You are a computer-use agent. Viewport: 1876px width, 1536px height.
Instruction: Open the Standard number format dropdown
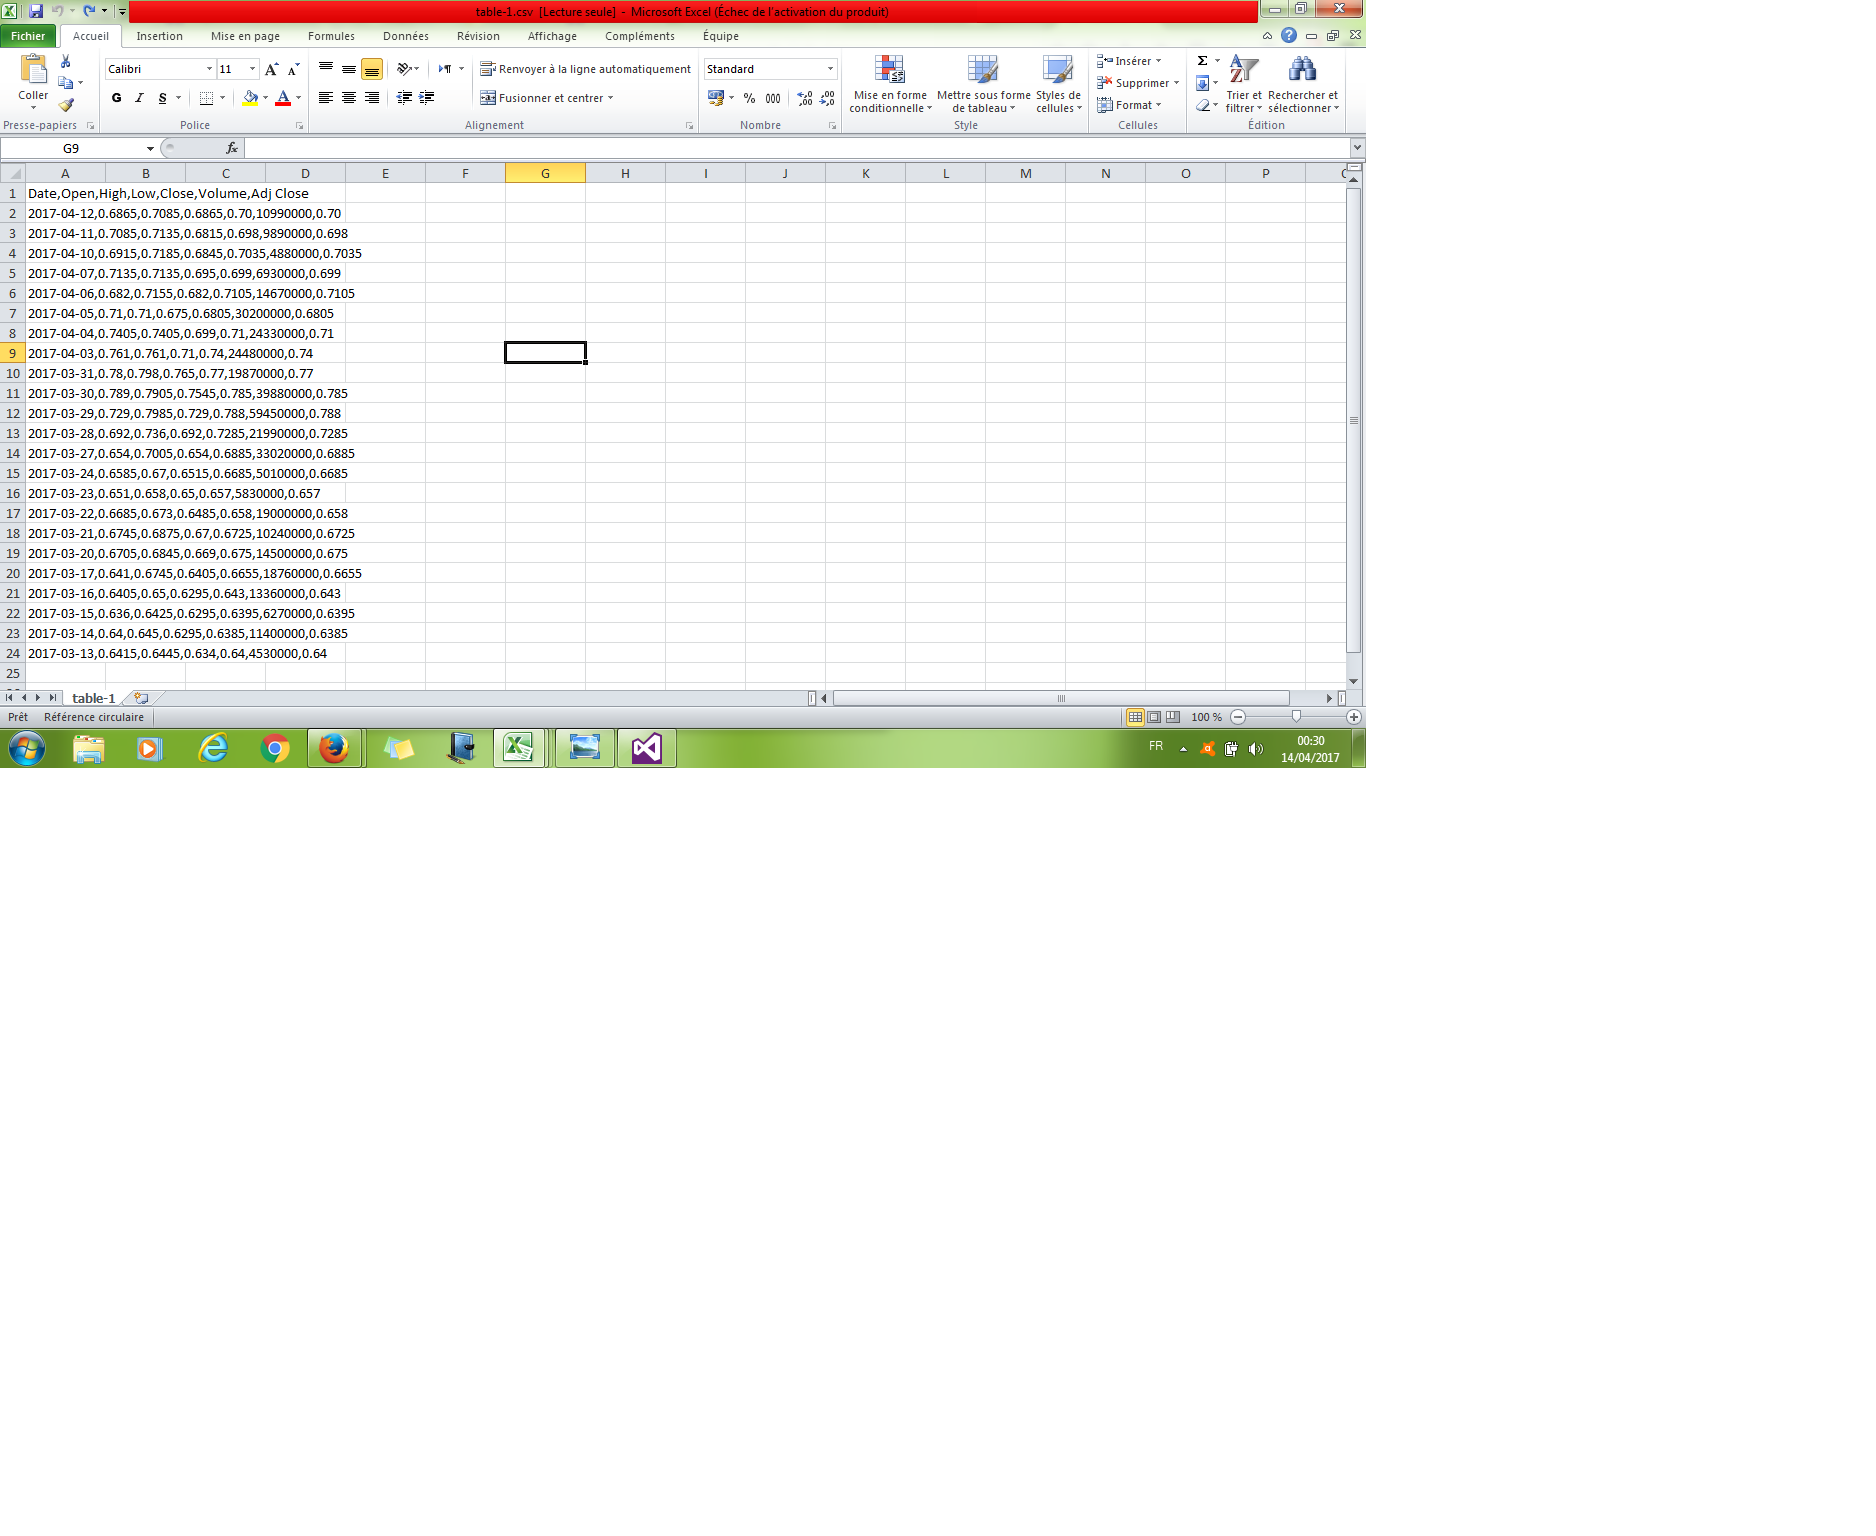pos(830,69)
